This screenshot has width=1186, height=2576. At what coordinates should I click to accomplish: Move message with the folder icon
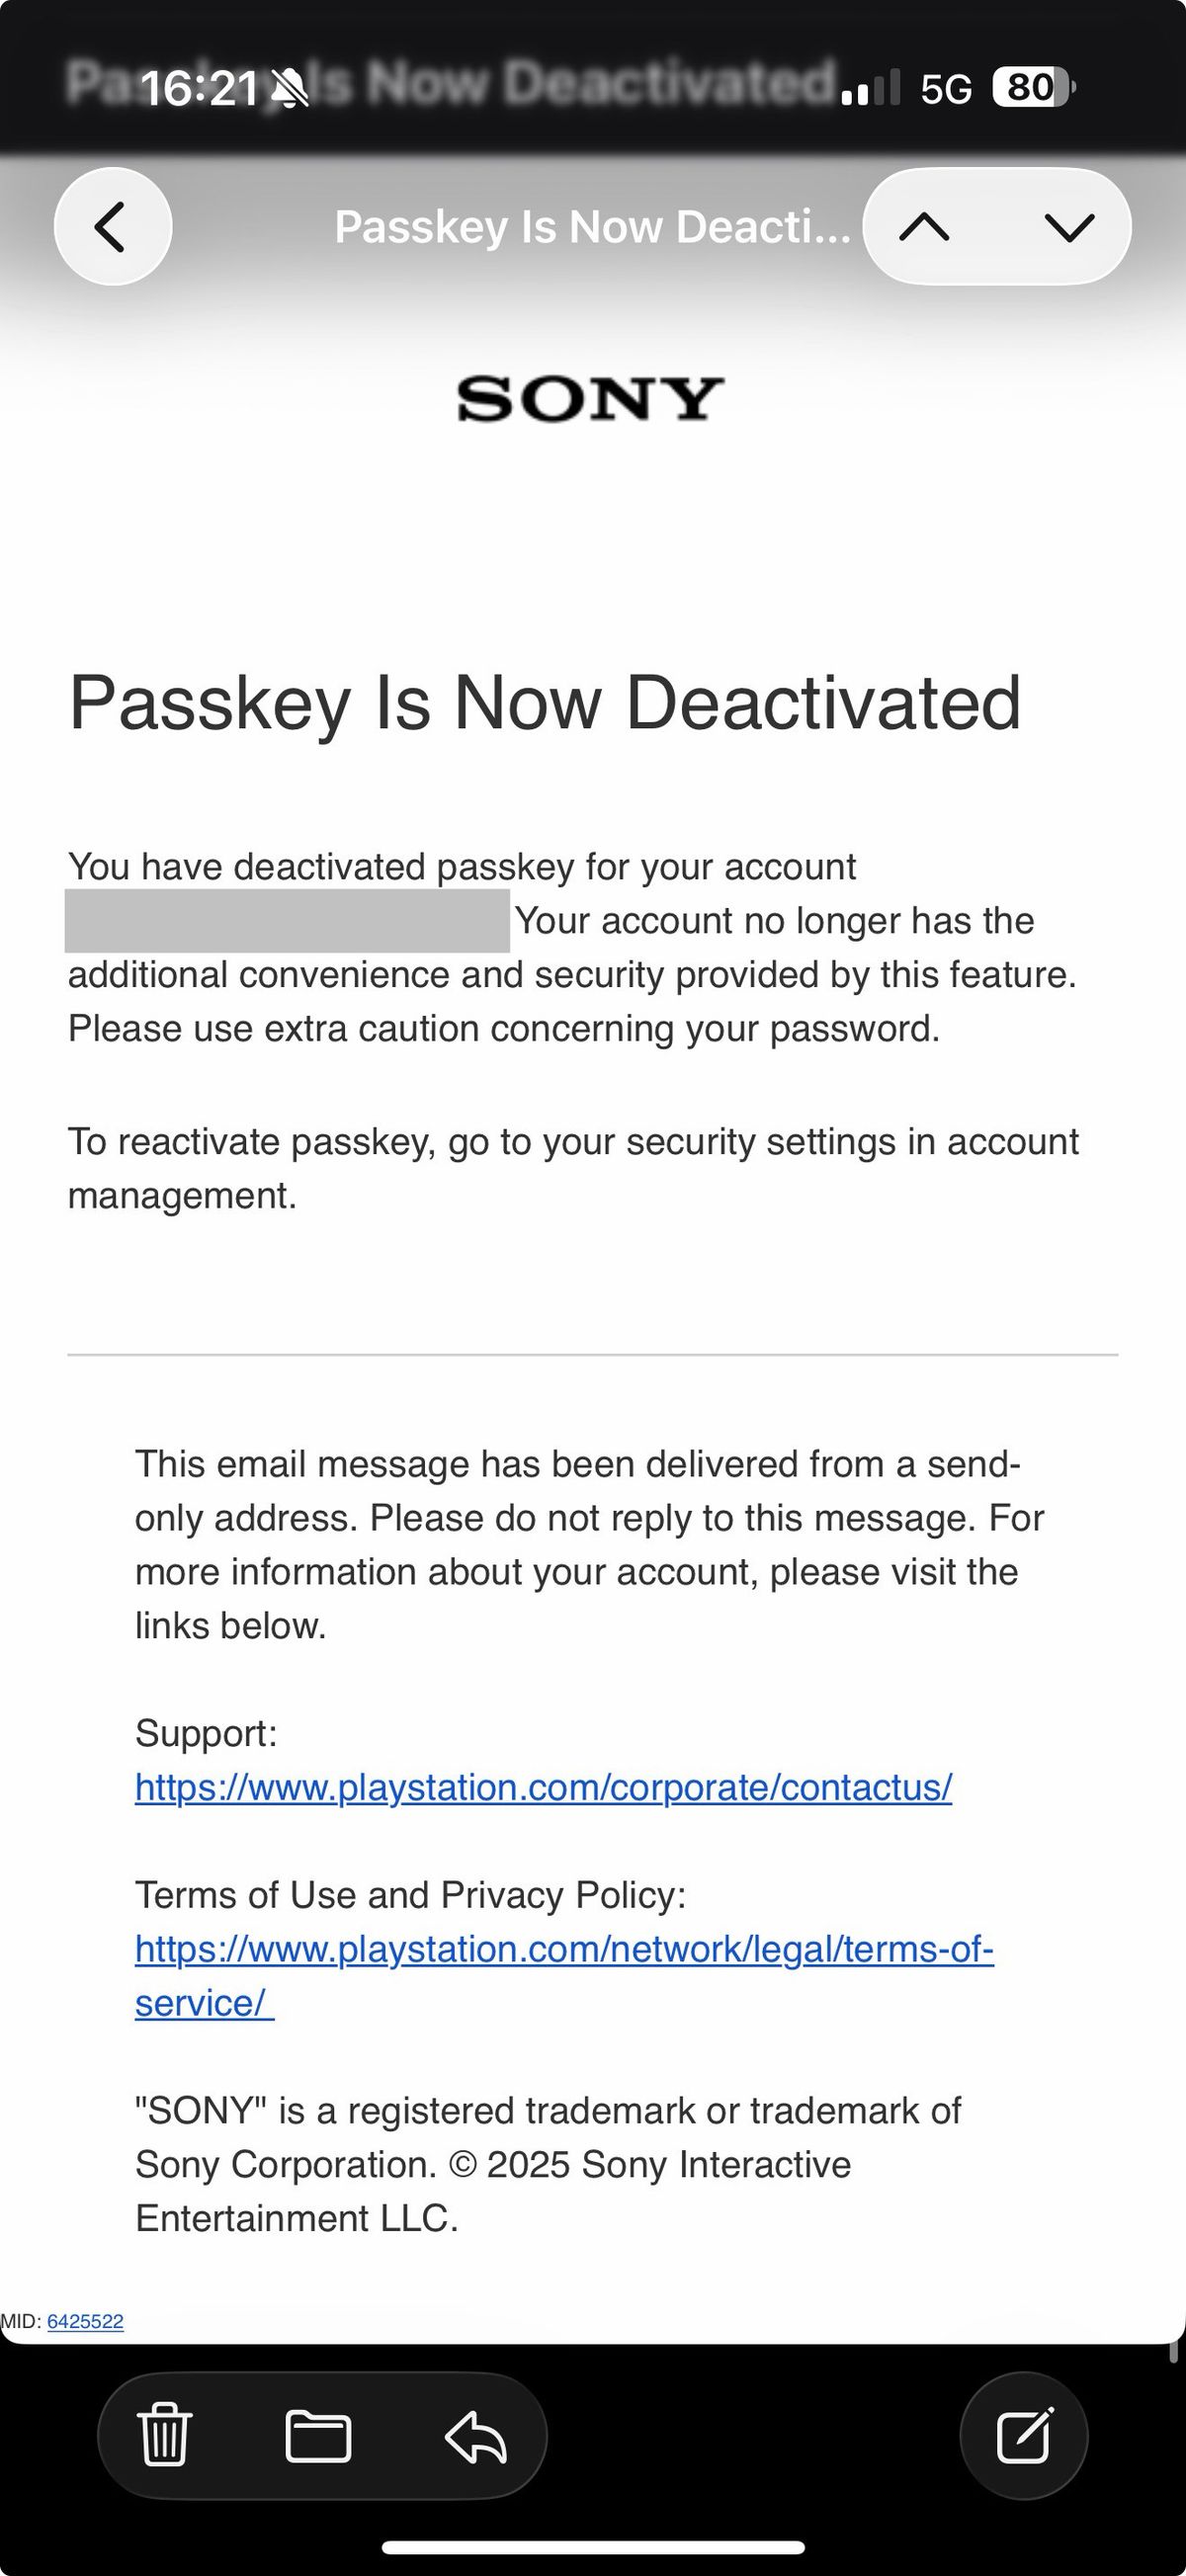(x=318, y=2435)
